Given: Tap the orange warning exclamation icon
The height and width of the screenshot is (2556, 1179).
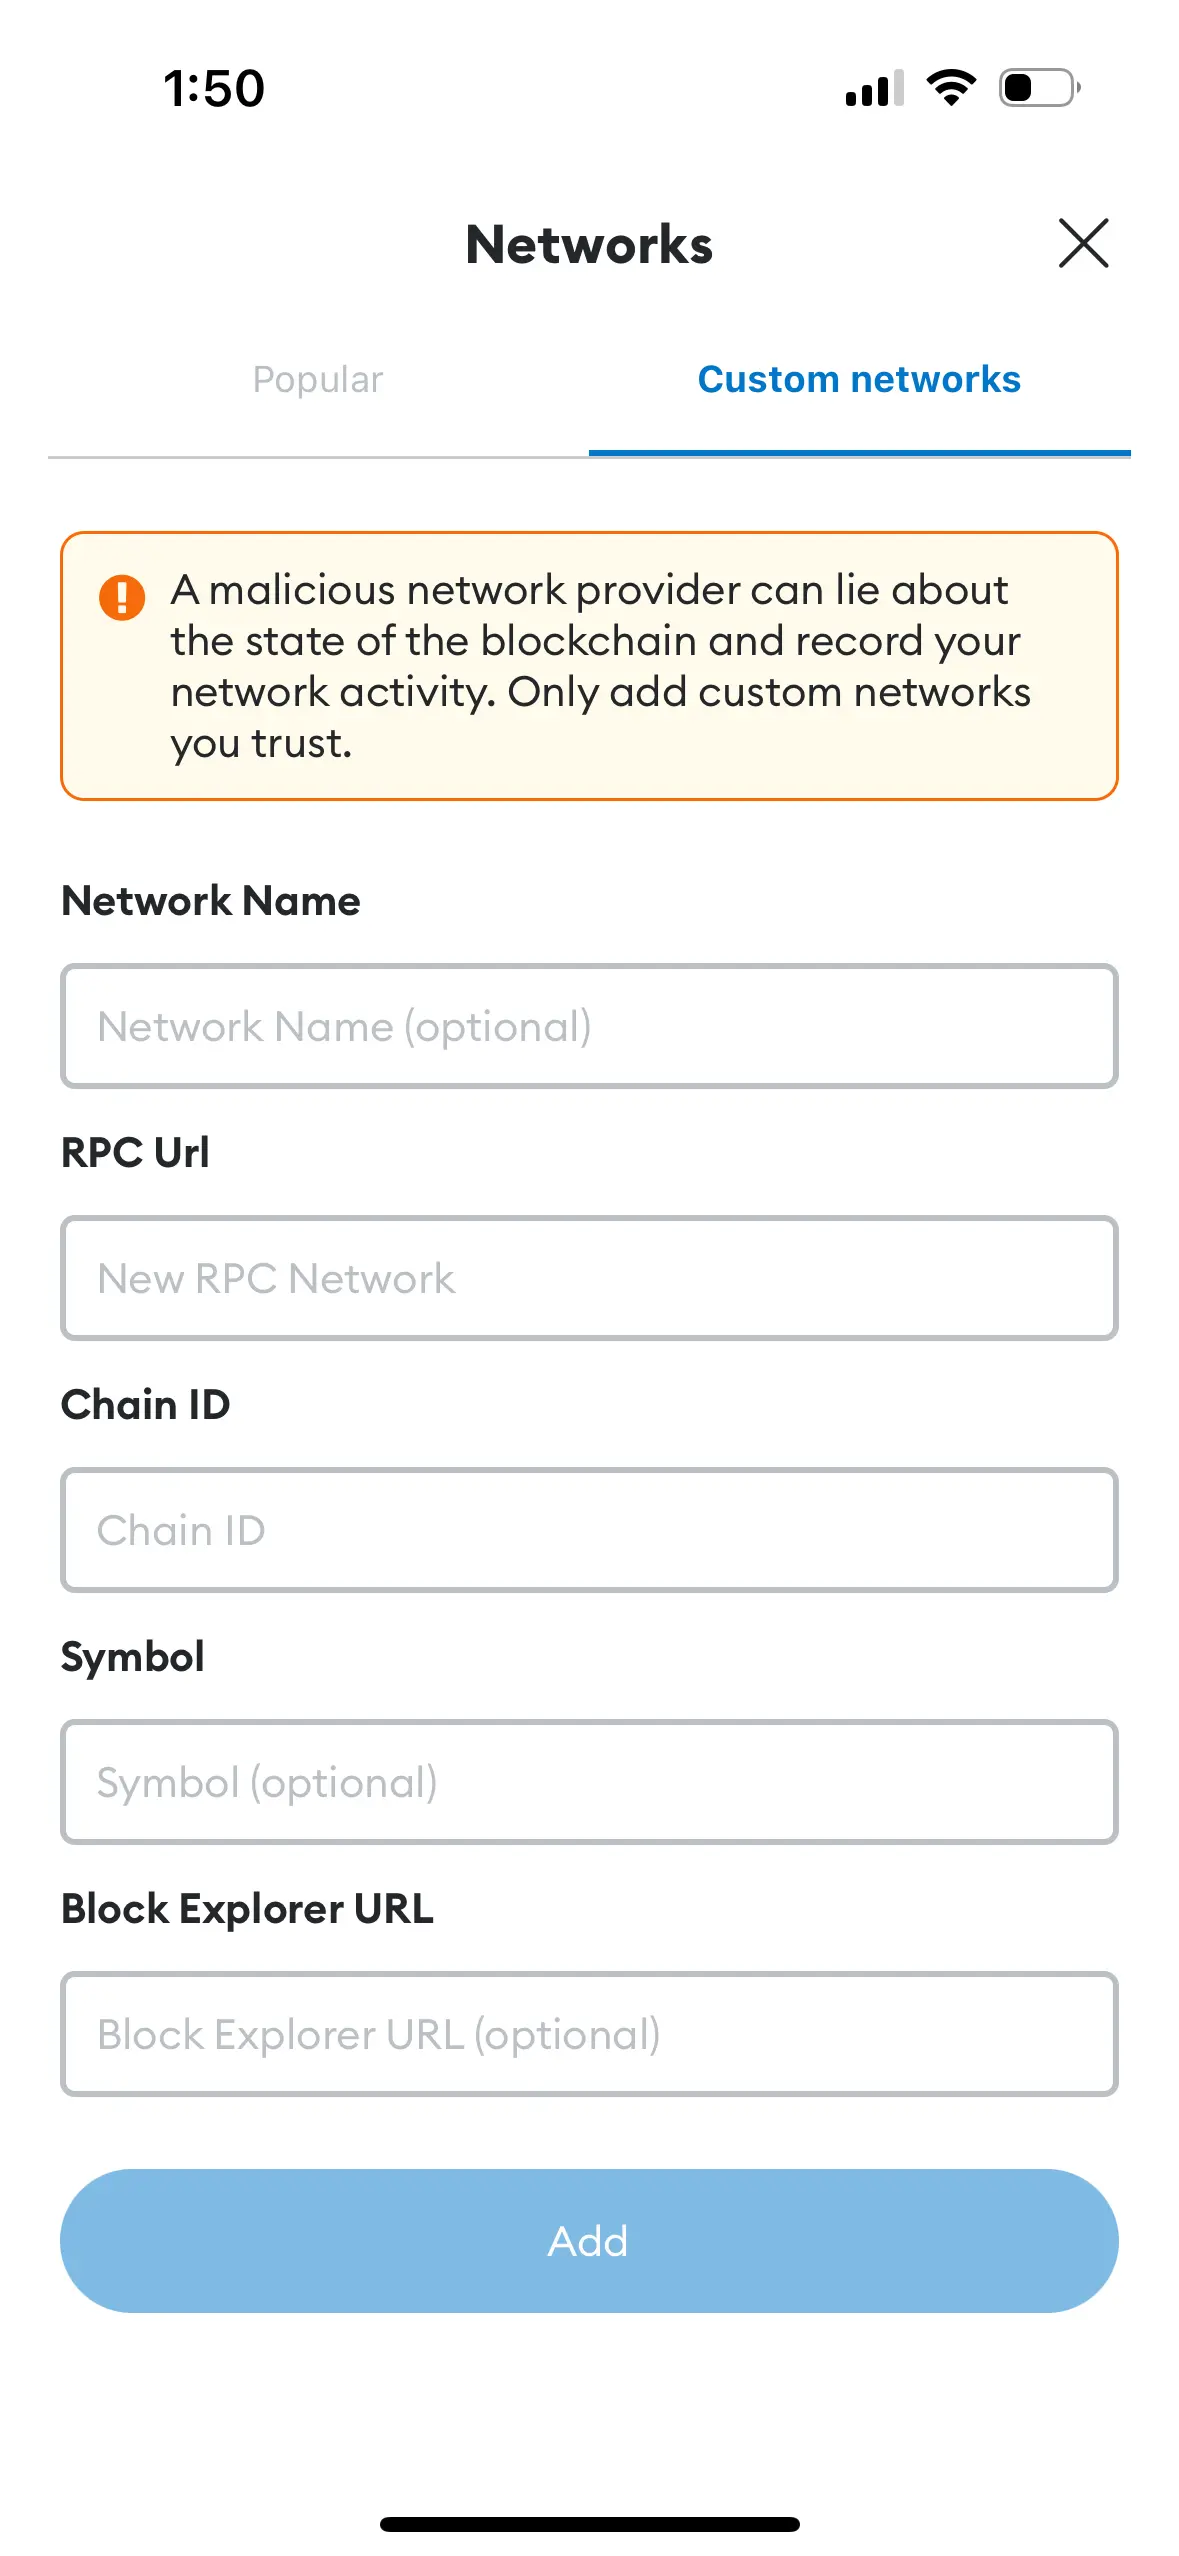Looking at the screenshot, I should pyautogui.click(x=122, y=597).
